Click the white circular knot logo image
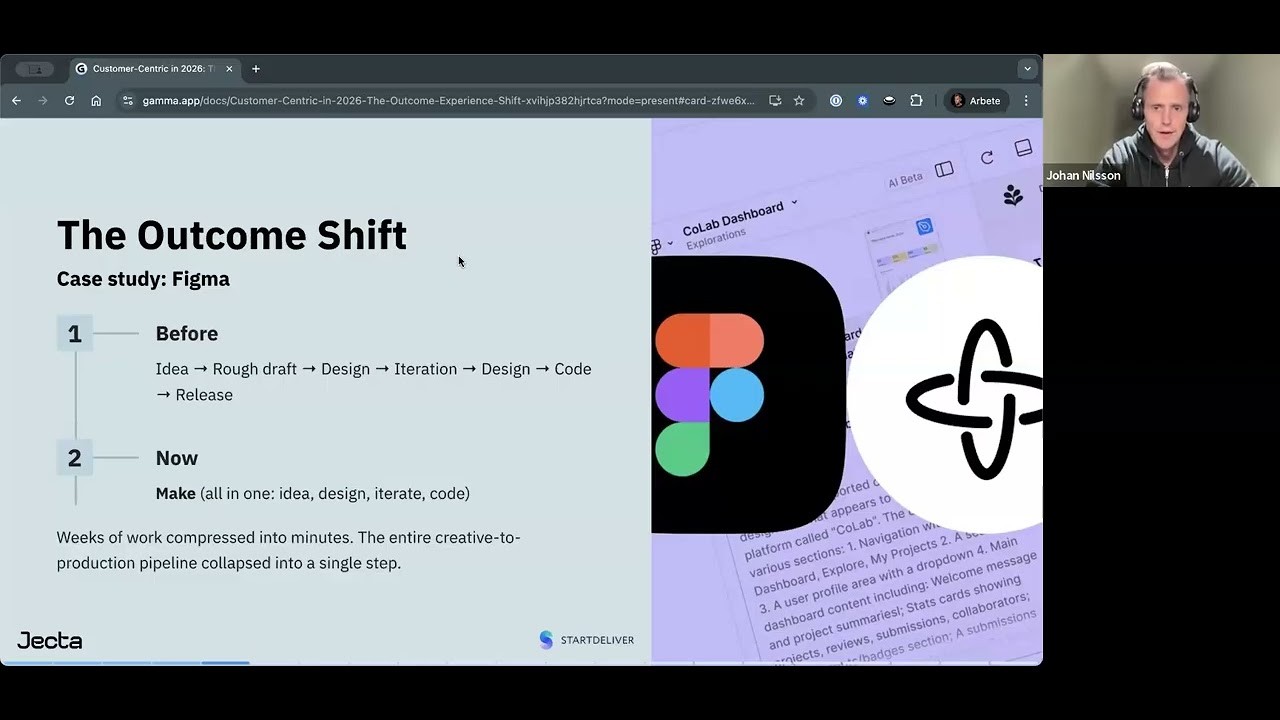 [x=945, y=395]
